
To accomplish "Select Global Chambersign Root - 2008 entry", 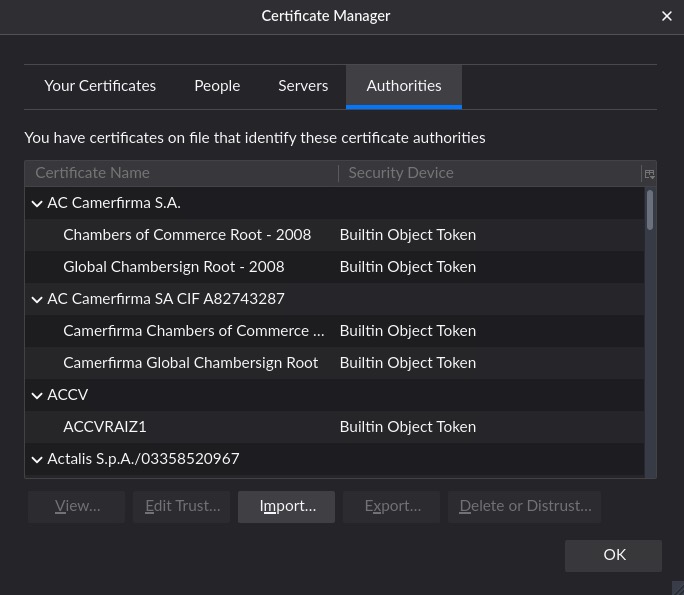I will pyautogui.click(x=174, y=267).
